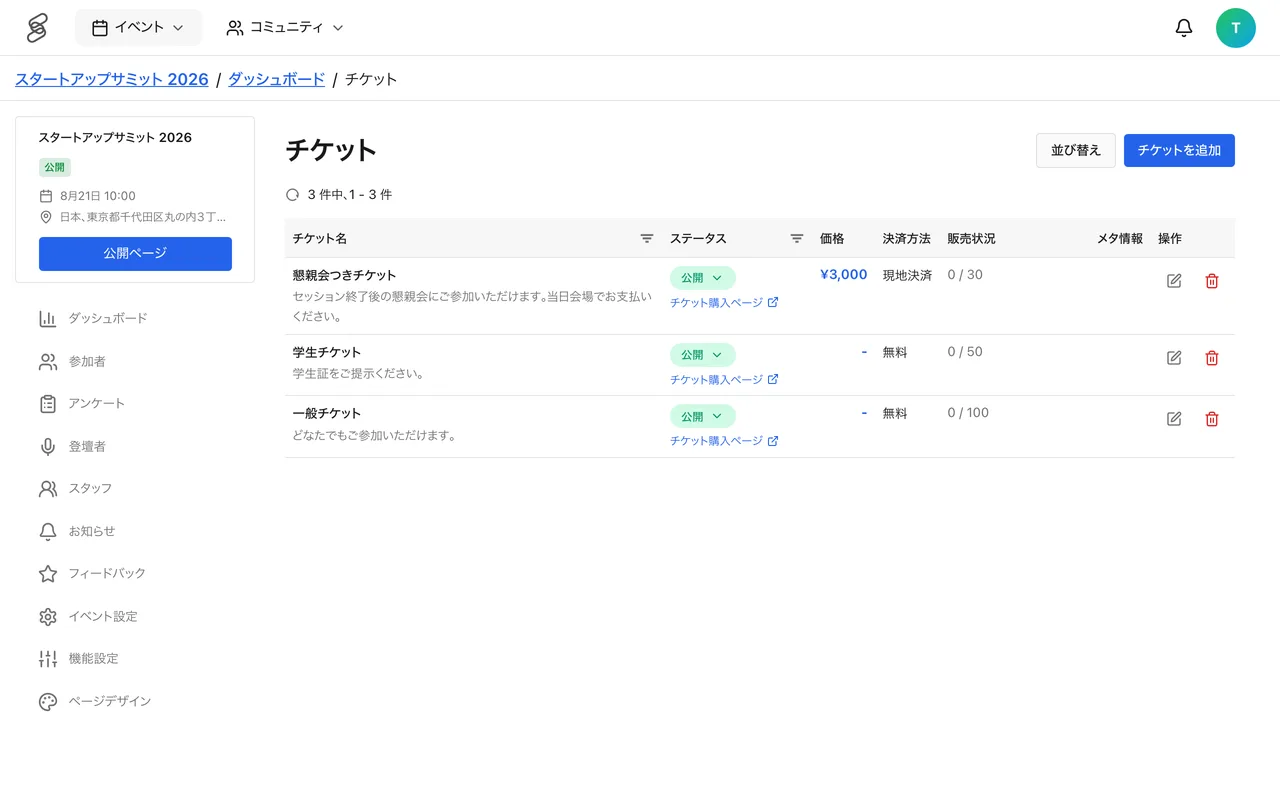The image size is (1280, 800).
Task: Click the 学生チケット ticket name
Action: coord(327,352)
